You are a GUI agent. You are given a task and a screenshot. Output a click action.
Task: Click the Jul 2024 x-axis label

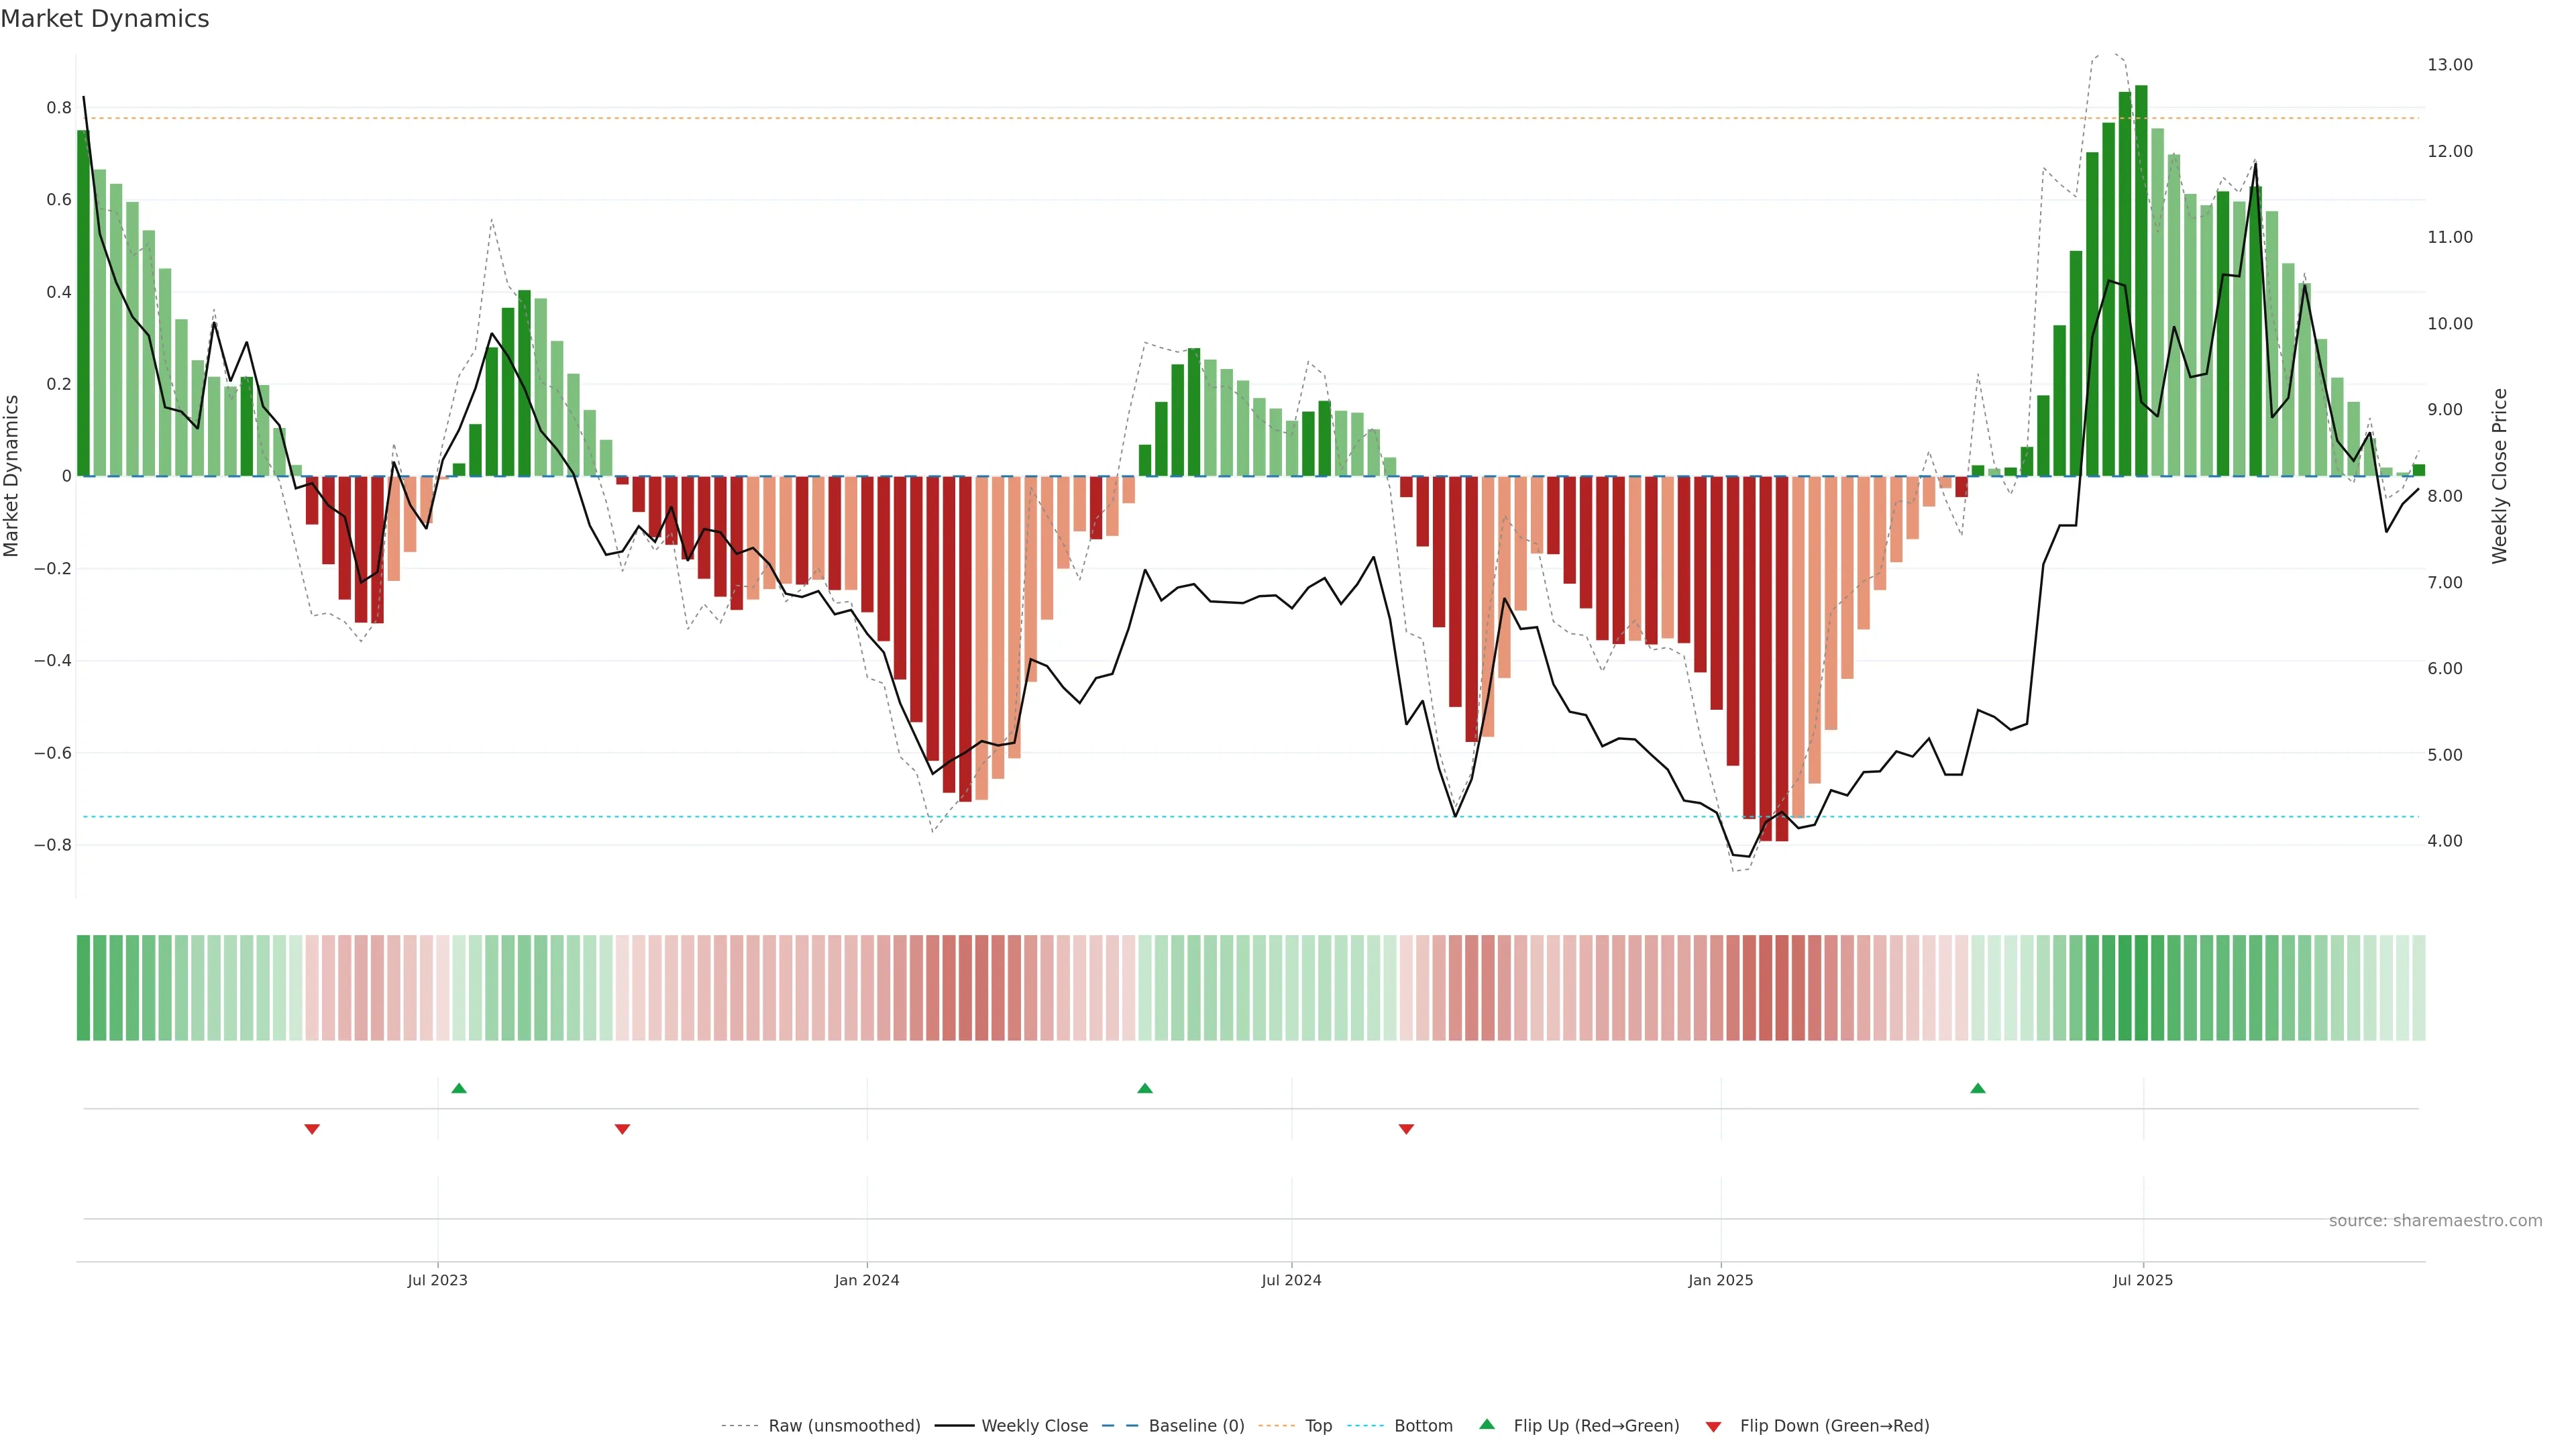click(x=1291, y=1280)
